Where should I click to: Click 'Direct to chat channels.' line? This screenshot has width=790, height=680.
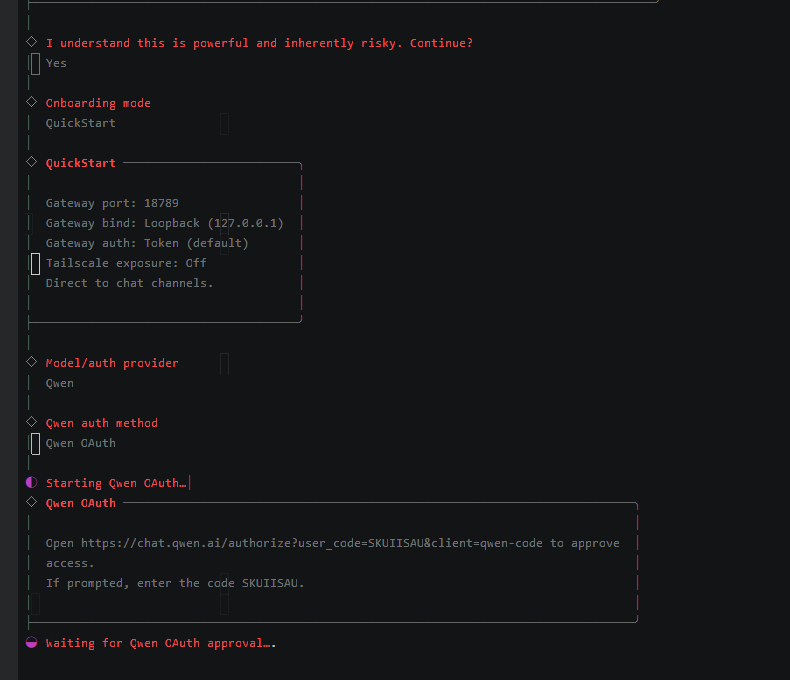click(x=129, y=283)
